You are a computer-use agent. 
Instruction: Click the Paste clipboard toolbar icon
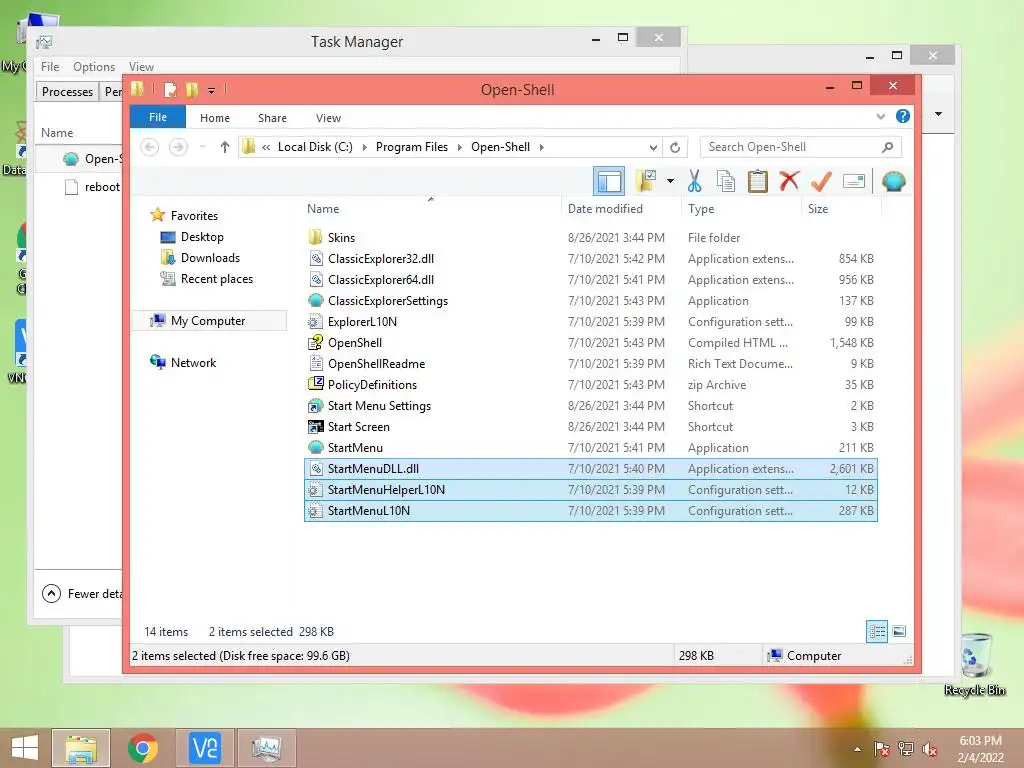click(x=758, y=182)
